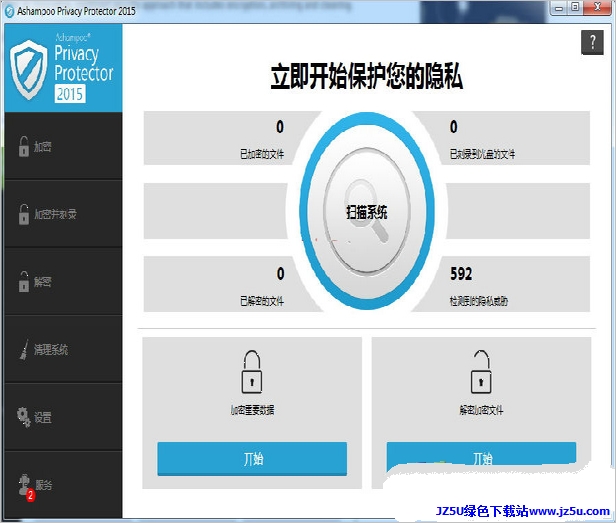Click the title bar app icon

(9, 11)
